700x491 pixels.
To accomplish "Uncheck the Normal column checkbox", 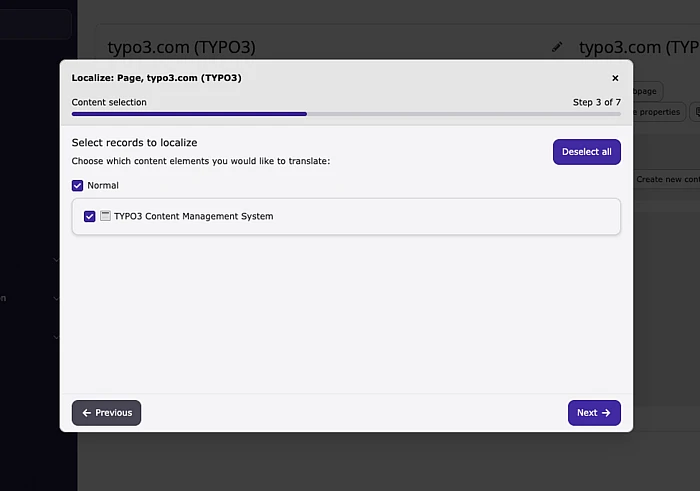I will [77, 185].
